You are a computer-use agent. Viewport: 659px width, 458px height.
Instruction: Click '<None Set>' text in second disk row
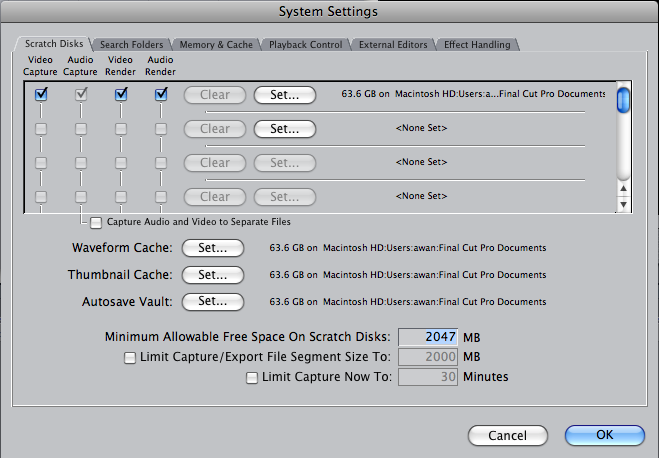click(421, 128)
